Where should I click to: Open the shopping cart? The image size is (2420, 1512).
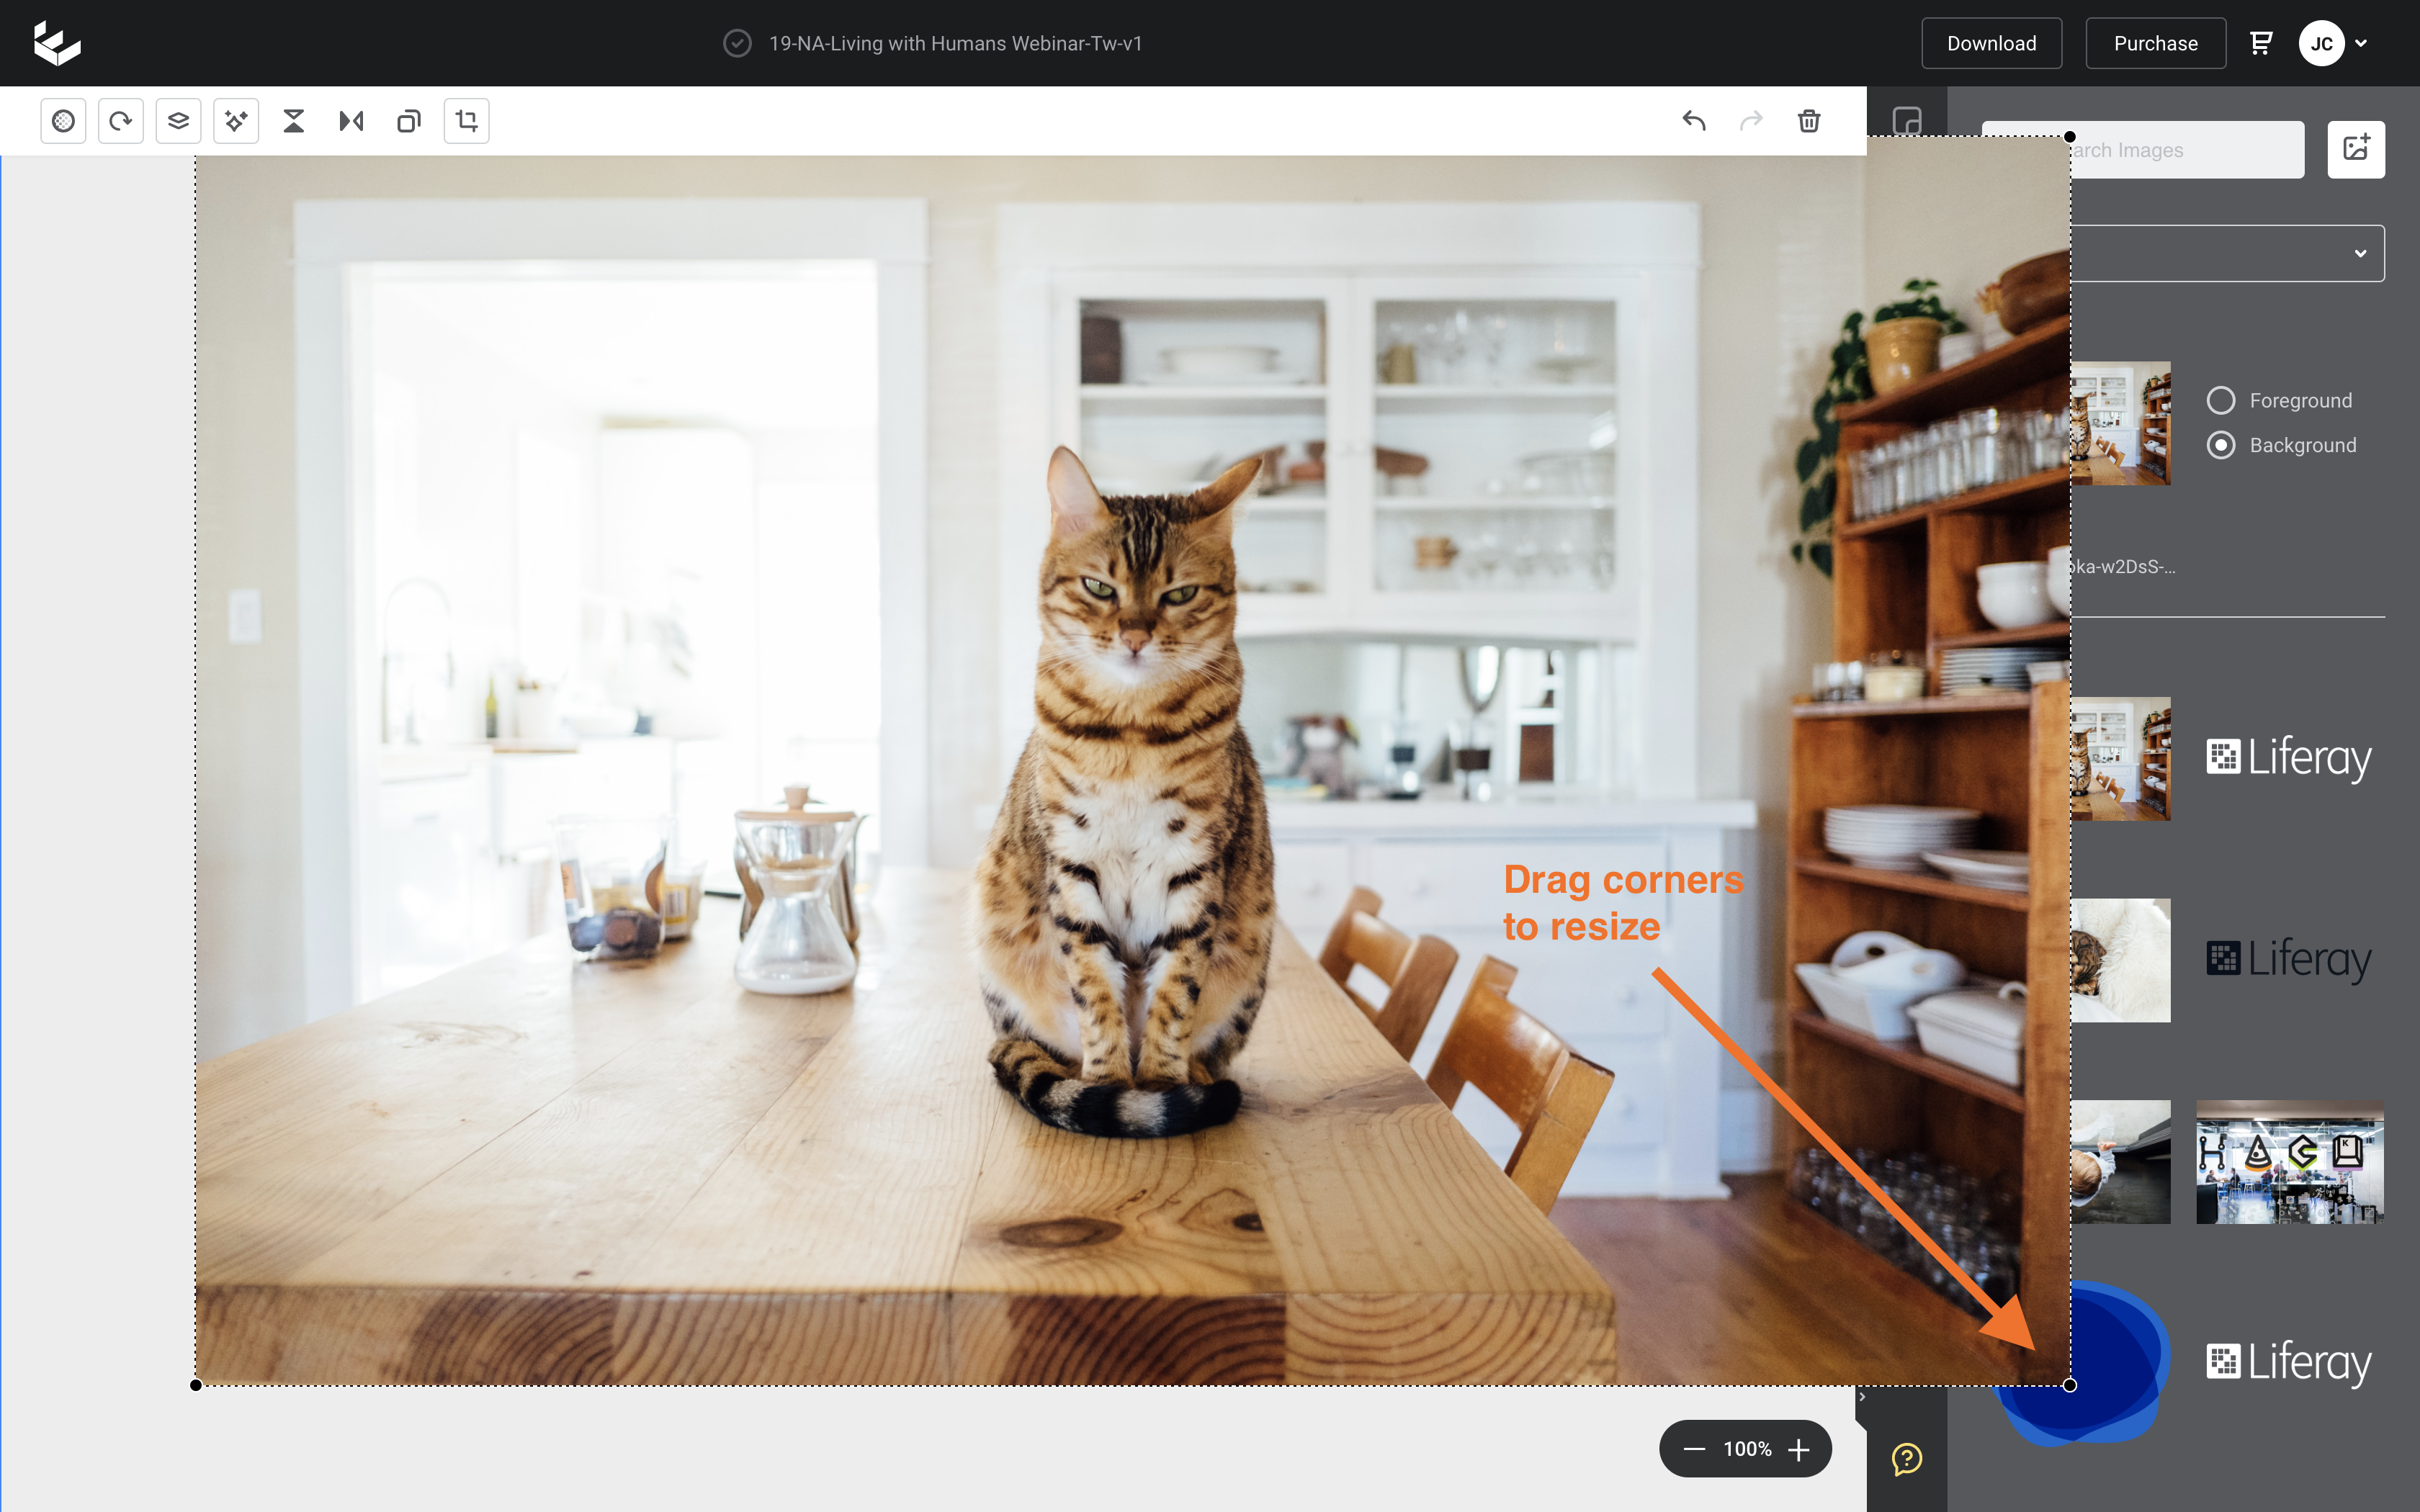(2261, 43)
